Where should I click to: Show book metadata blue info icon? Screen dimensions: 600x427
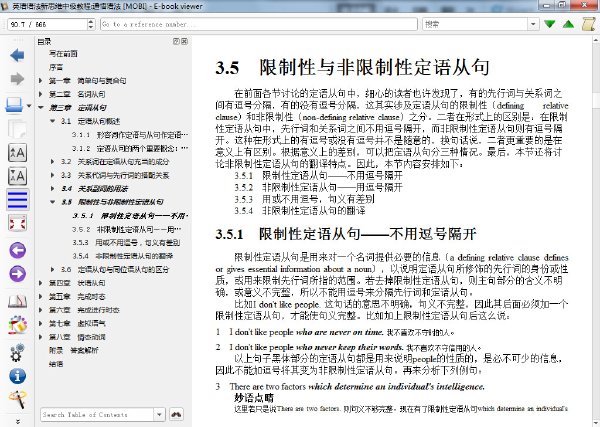coord(17,376)
